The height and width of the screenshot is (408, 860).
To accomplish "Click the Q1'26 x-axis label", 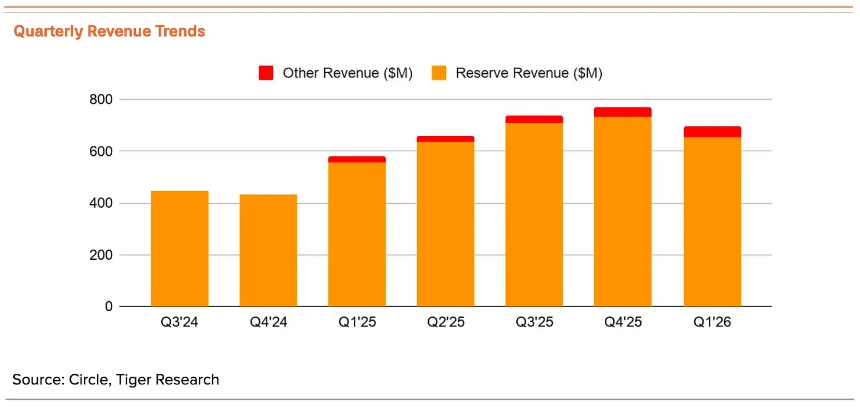I will pyautogui.click(x=713, y=322).
